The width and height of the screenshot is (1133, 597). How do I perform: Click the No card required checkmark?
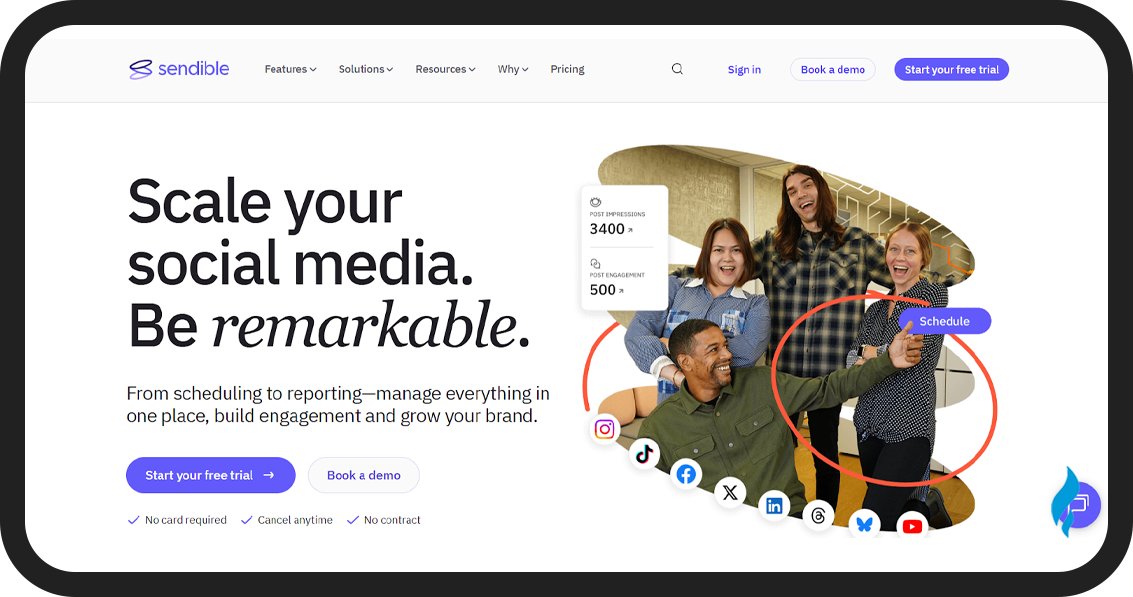(133, 519)
